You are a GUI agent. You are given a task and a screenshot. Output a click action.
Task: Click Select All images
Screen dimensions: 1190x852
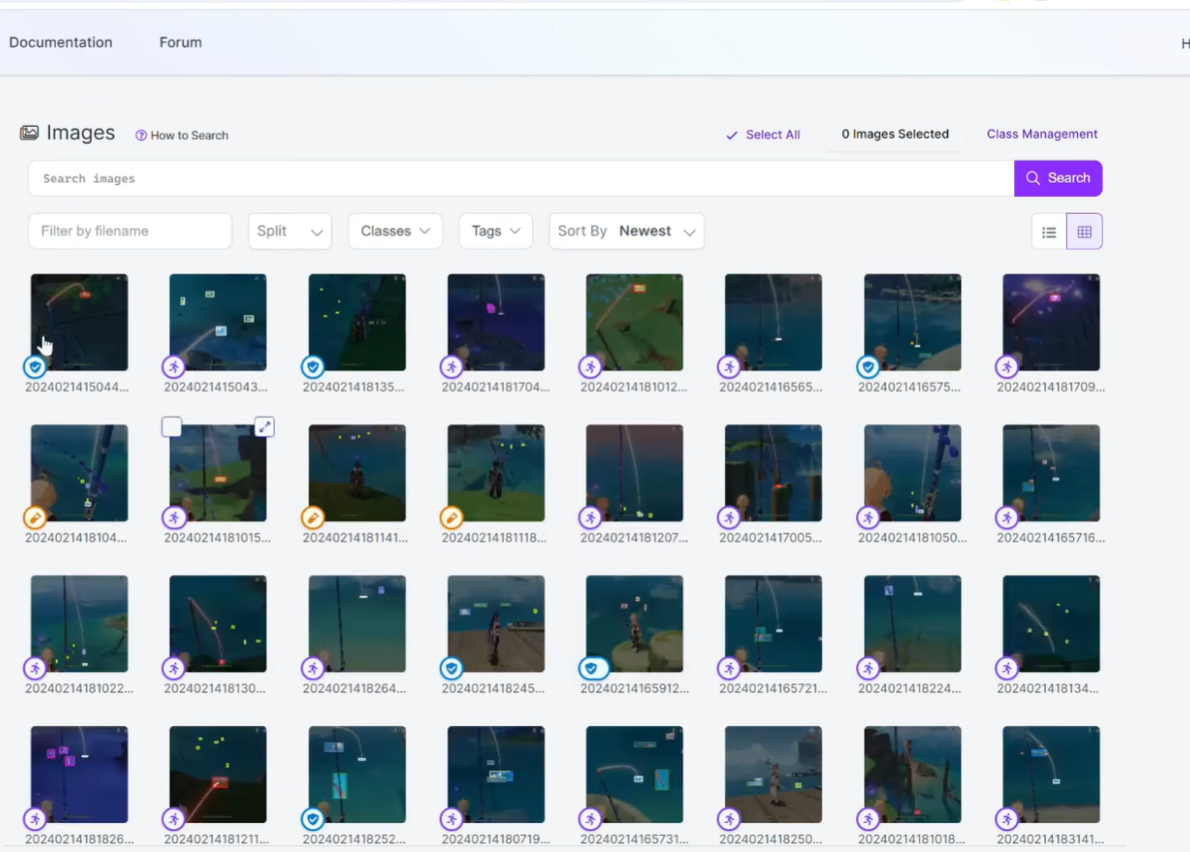(x=763, y=135)
